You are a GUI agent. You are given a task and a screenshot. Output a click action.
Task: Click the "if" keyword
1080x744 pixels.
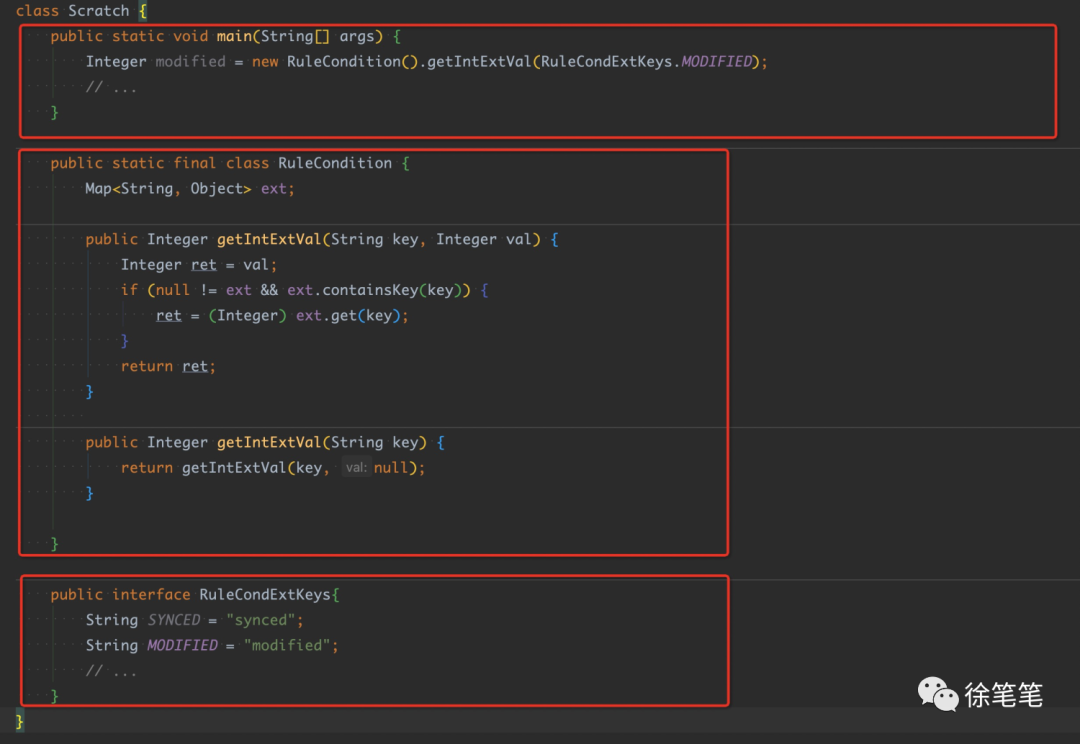tap(129, 290)
